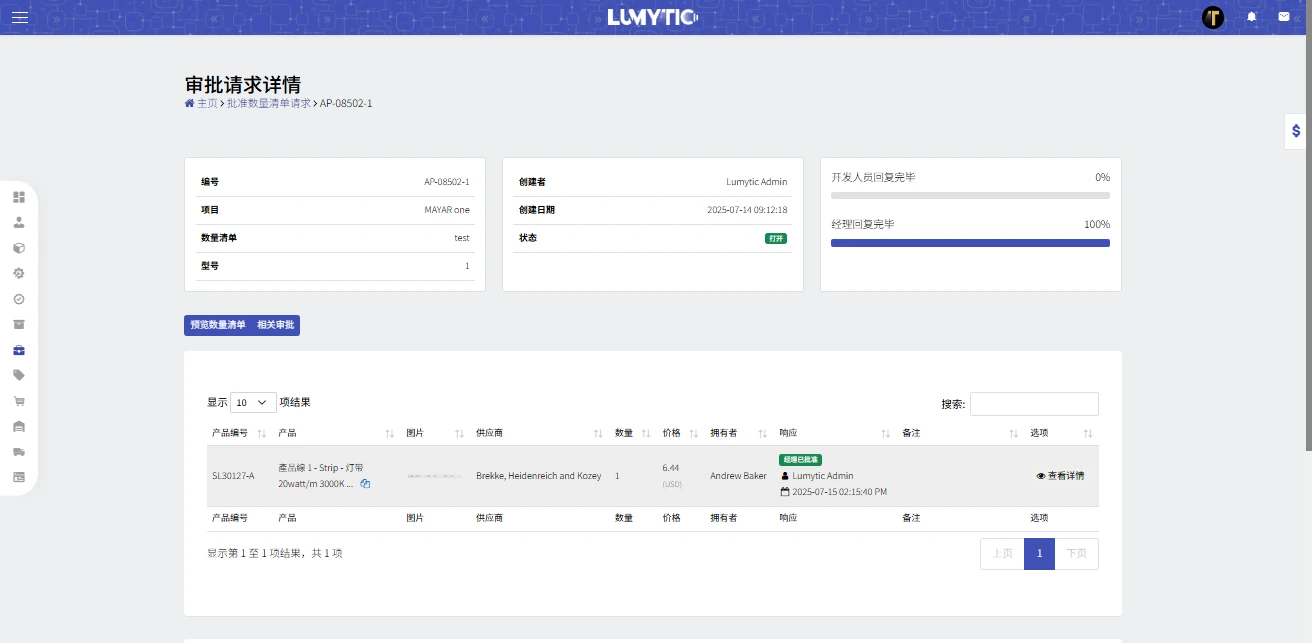Viewport: 1312px width, 643px height.
Task: Click the notifications bell icon
Action: click(1251, 17)
